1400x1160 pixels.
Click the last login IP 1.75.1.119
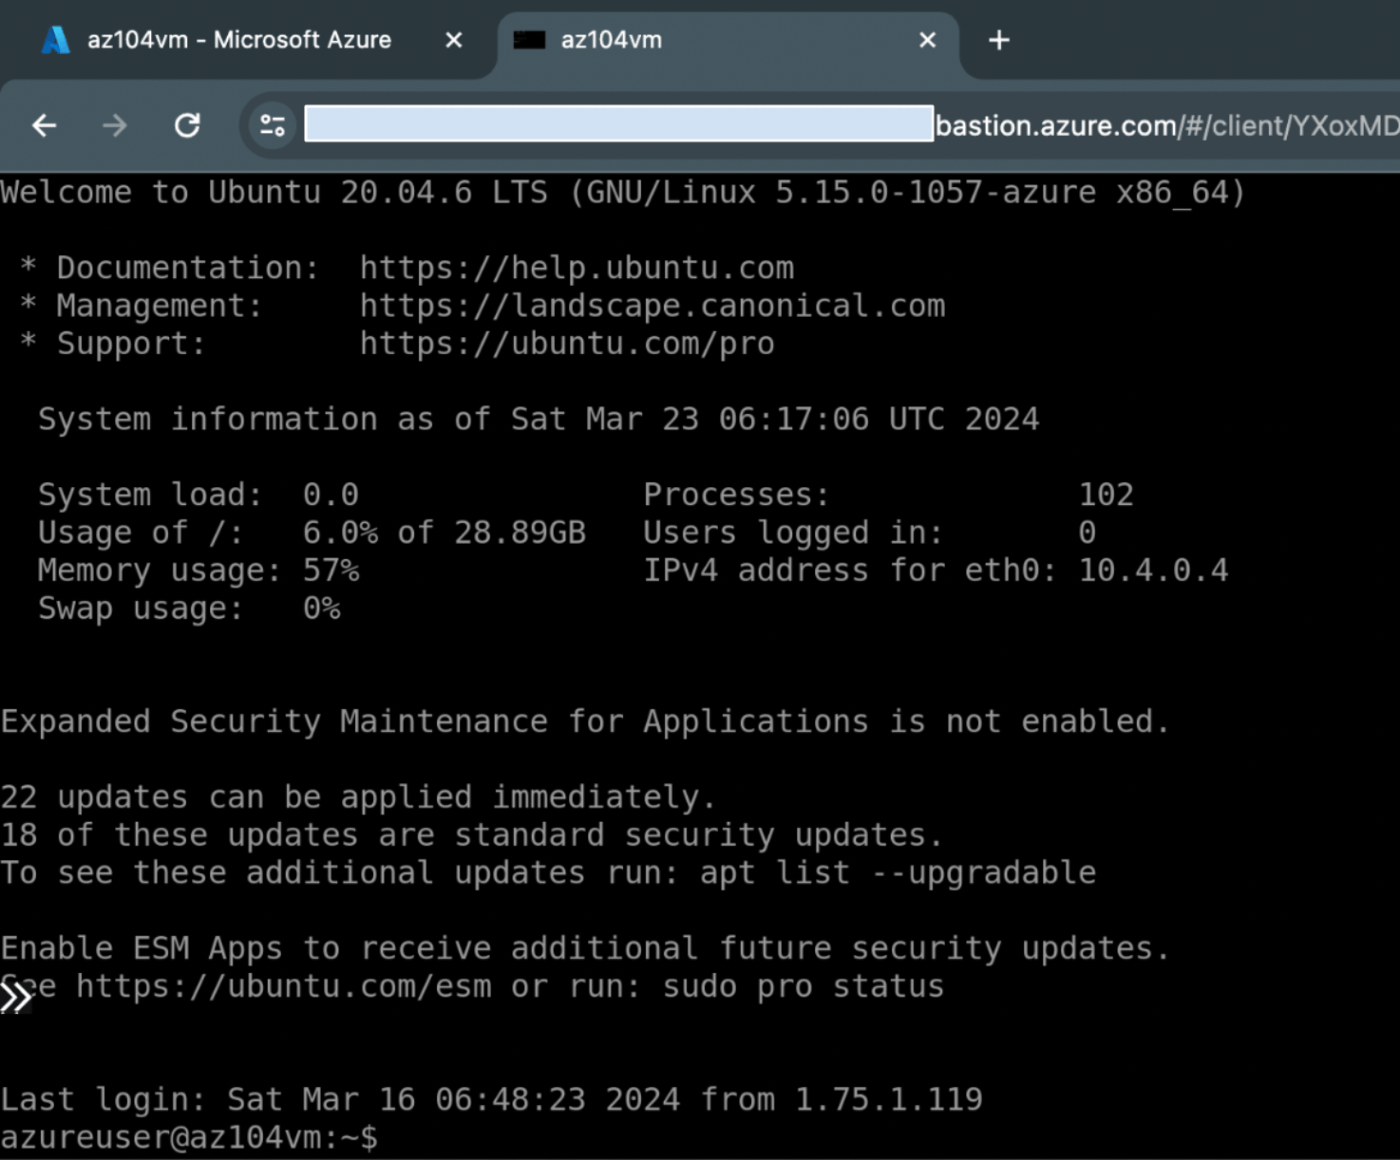[888, 1100]
